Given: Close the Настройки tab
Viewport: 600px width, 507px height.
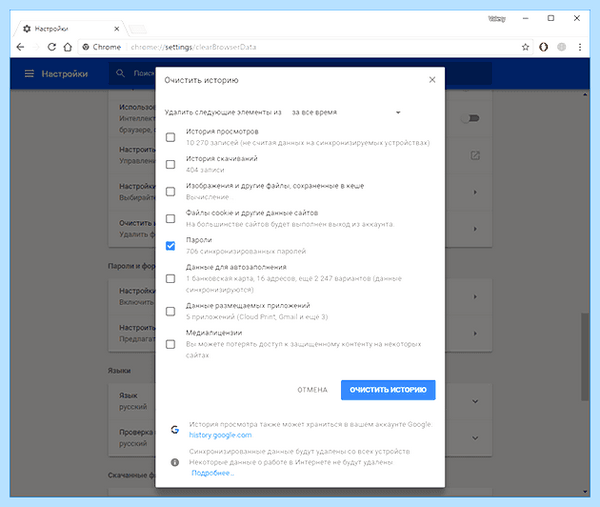Looking at the screenshot, I should tap(117, 29).
